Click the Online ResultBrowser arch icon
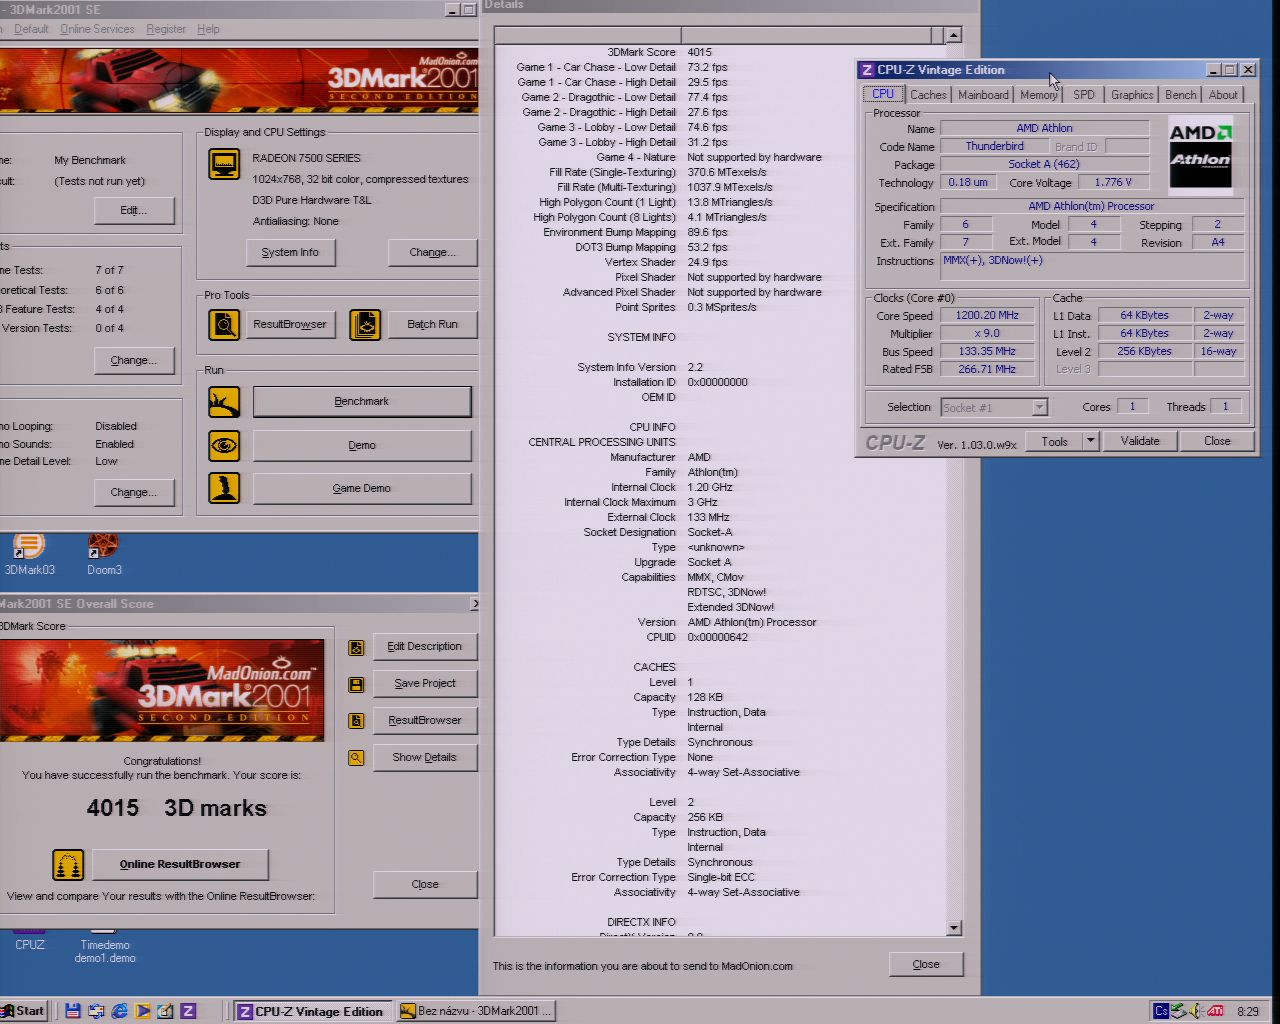This screenshot has height=1024, width=1280. coord(68,865)
